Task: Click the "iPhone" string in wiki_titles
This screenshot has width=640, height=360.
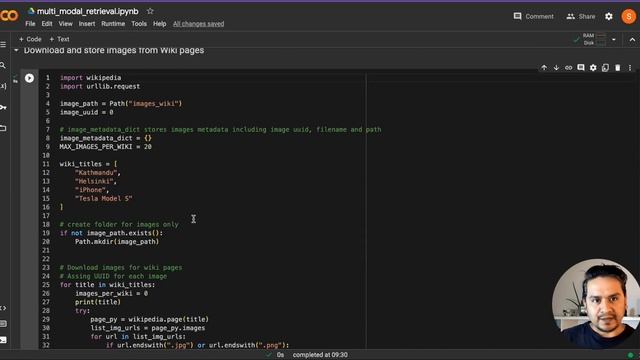Action: coord(92,190)
